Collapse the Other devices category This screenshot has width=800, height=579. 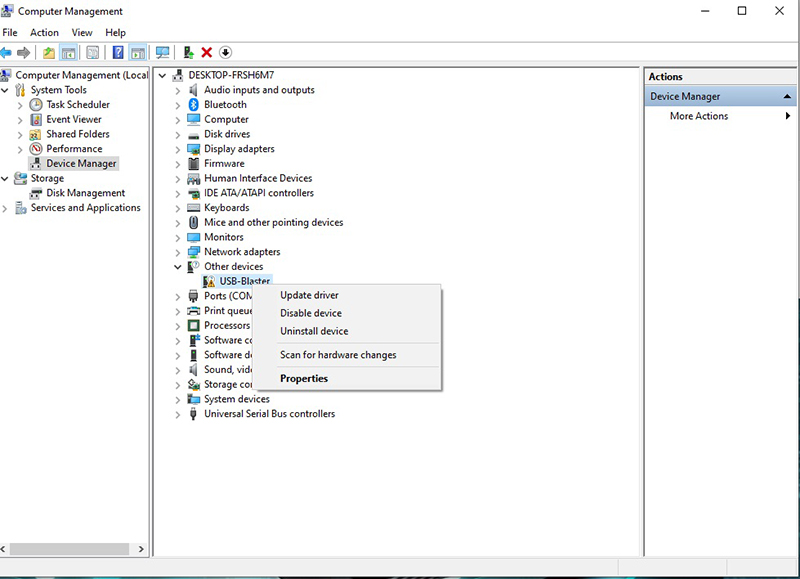tap(178, 267)
